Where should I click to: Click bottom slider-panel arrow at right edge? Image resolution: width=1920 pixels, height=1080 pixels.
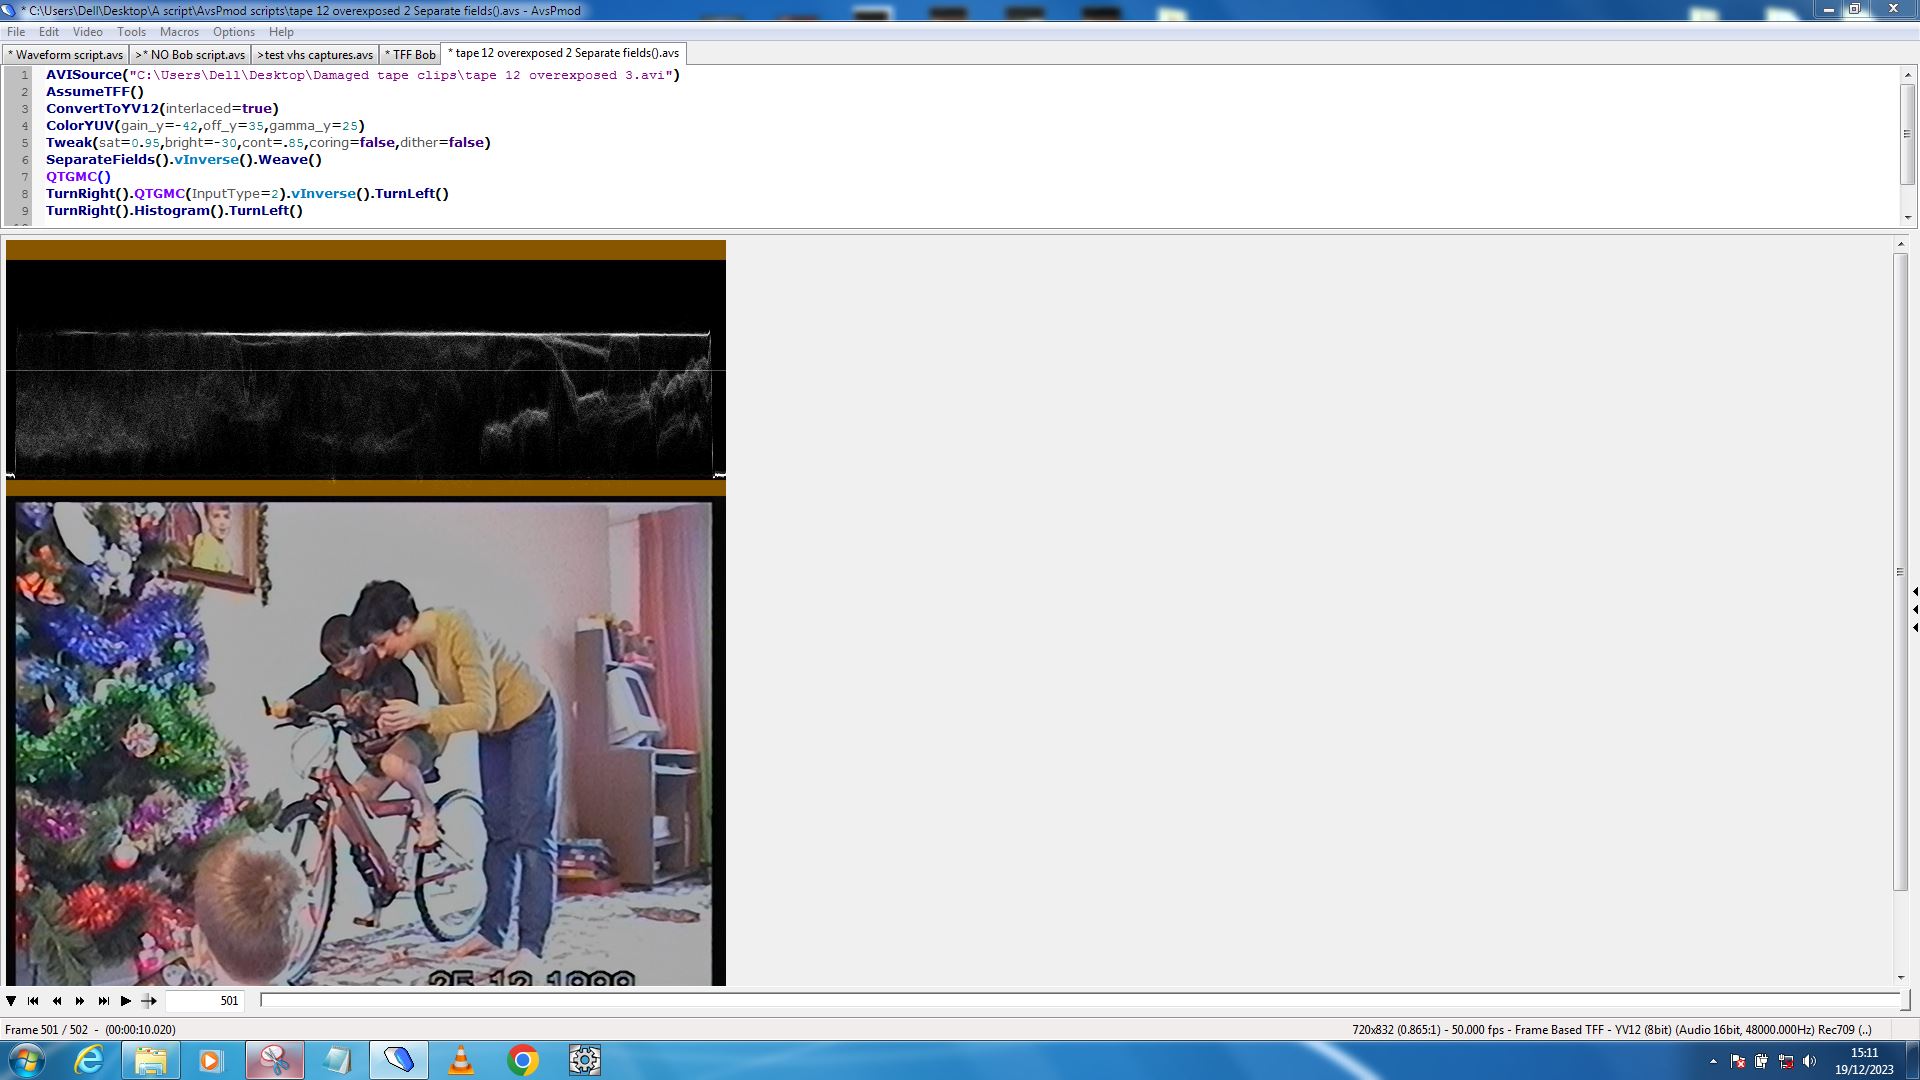coord(1915,628)
